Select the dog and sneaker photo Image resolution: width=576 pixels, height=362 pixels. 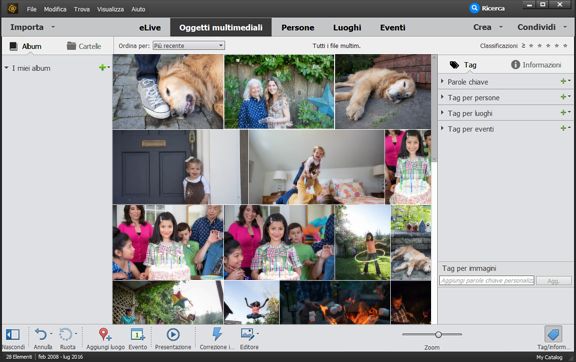(168, 92)
